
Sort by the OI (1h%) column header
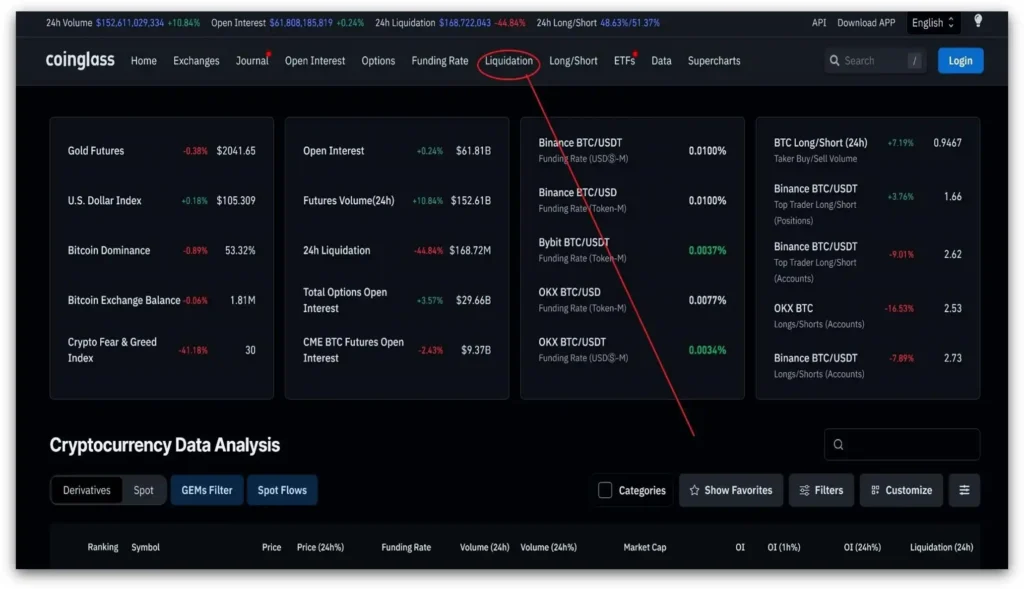click(784, 547)
